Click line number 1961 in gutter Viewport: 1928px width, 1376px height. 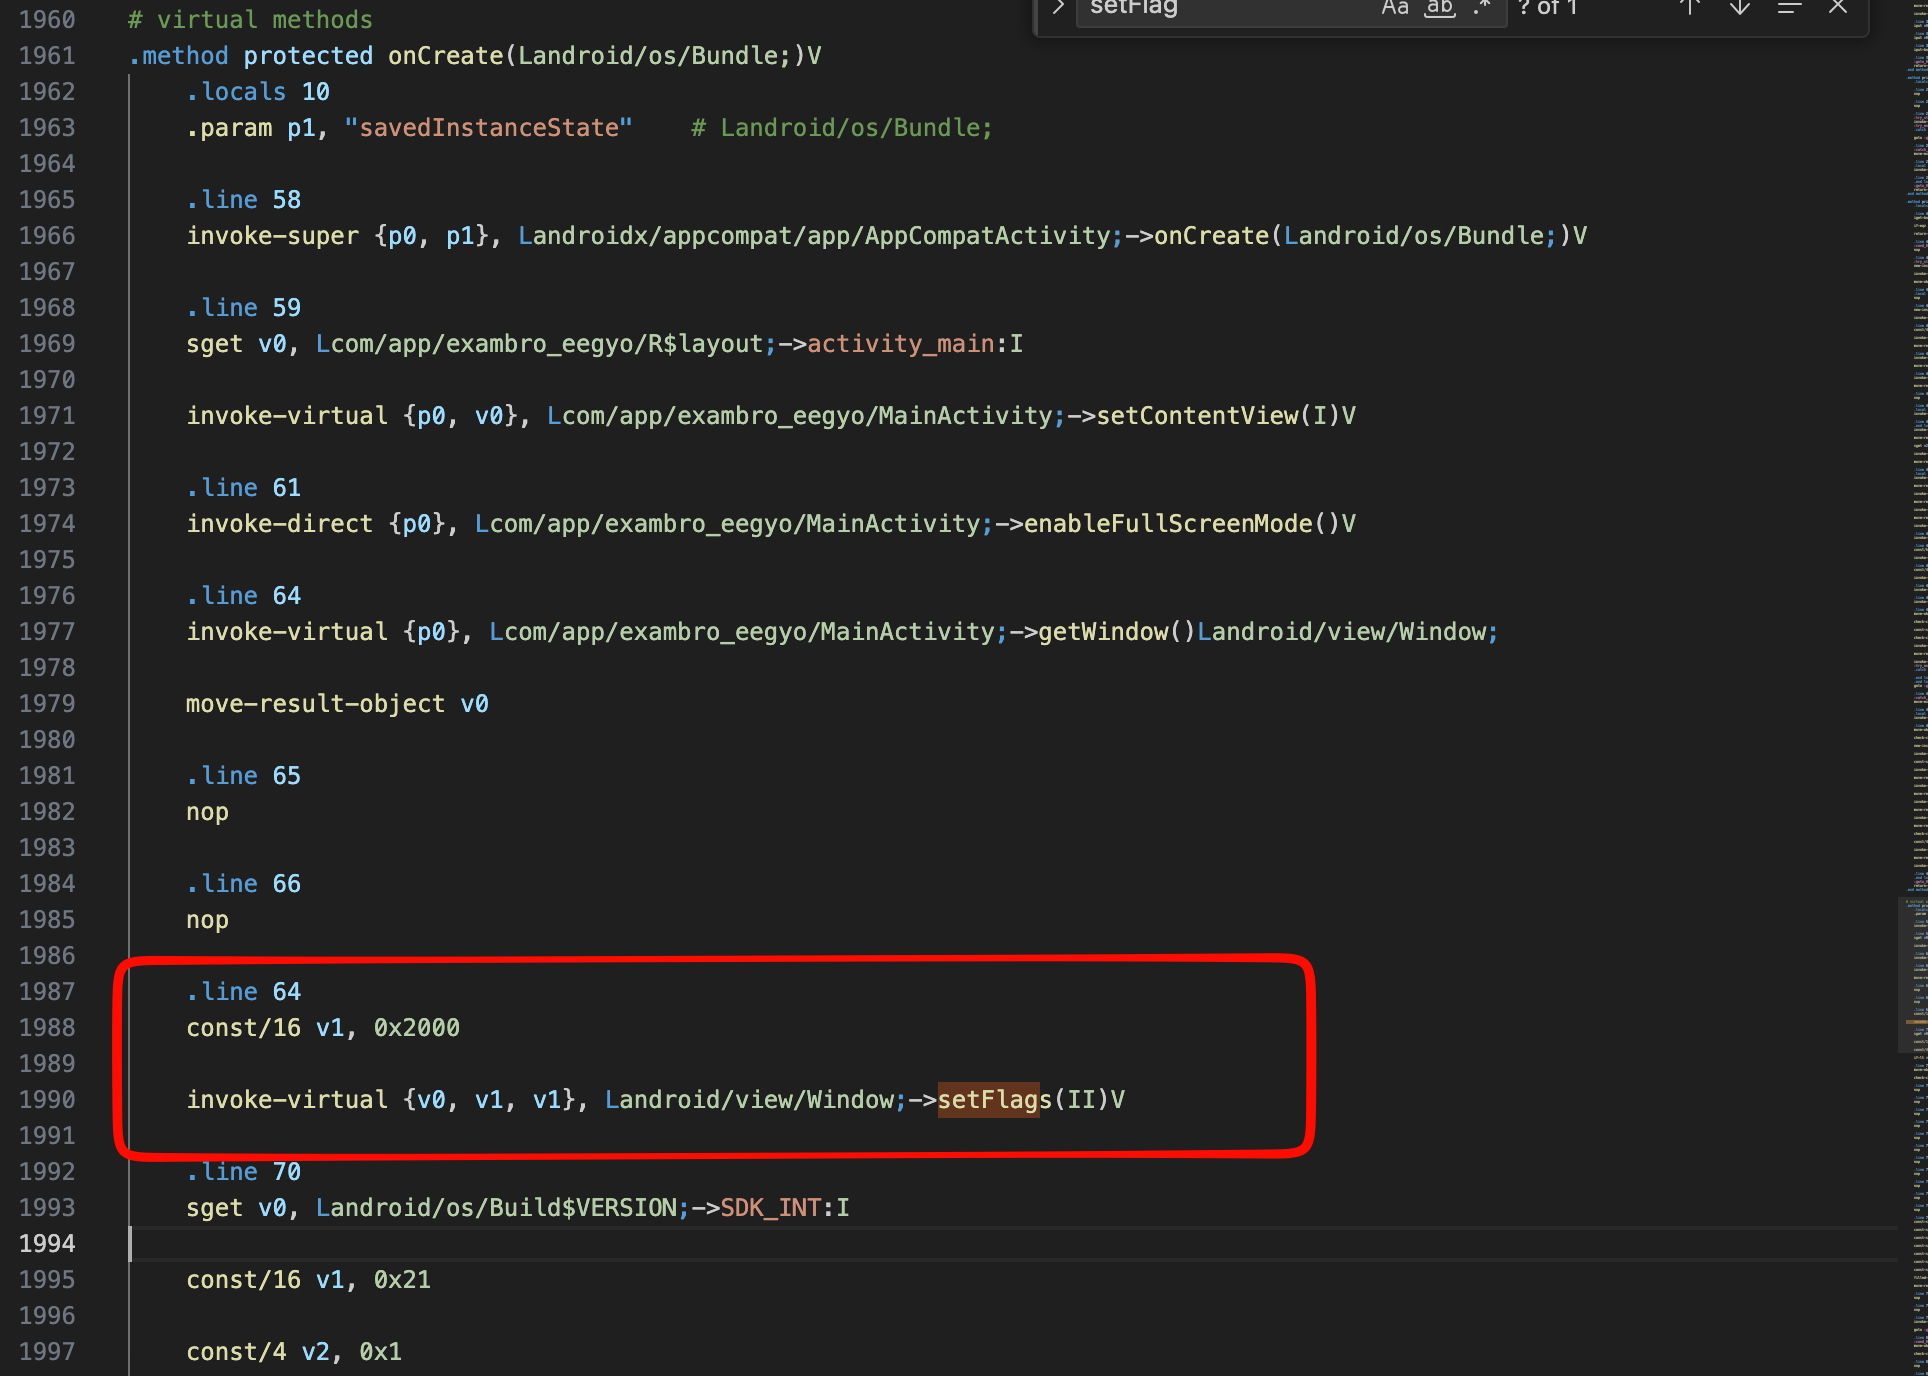[x=47, y=56]
